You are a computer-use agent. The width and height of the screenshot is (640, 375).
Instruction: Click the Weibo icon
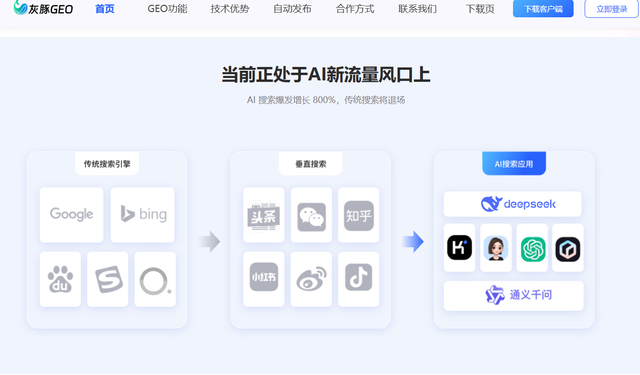pyautogui.click(x=311, y=279)
